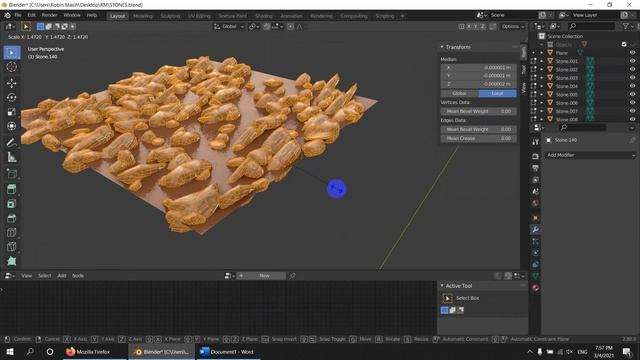
Task: Hide Stone.001 with its eye icon
Action: pos(632,61)
